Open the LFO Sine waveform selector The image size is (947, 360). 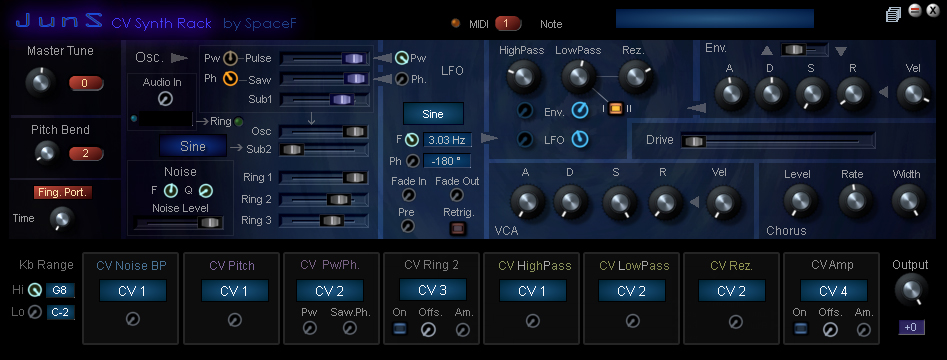[x=433, y=114]
